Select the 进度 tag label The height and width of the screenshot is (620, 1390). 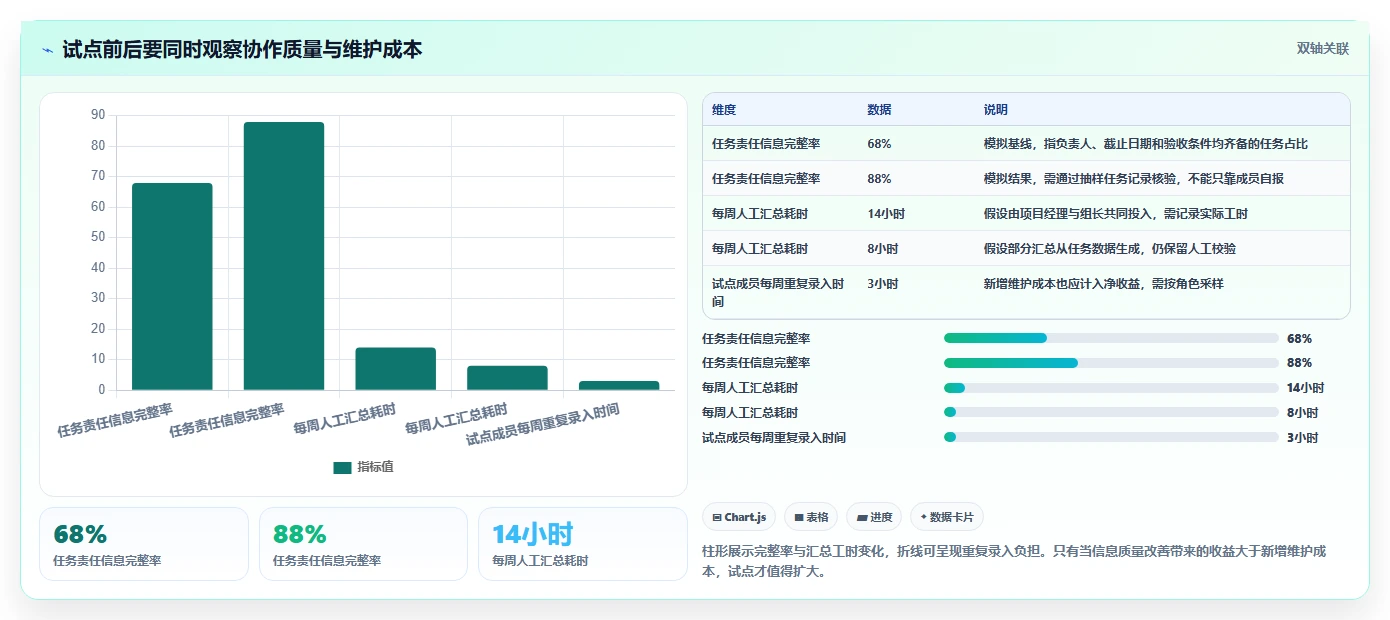point(881,518)
